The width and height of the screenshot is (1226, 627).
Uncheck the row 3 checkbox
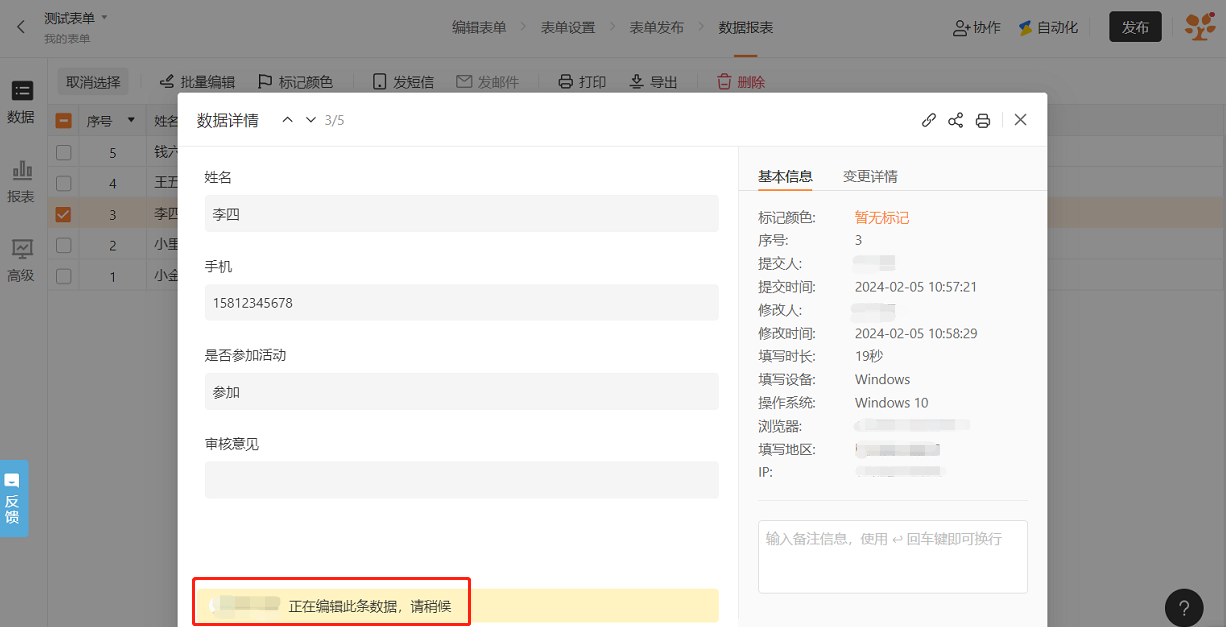63,214
